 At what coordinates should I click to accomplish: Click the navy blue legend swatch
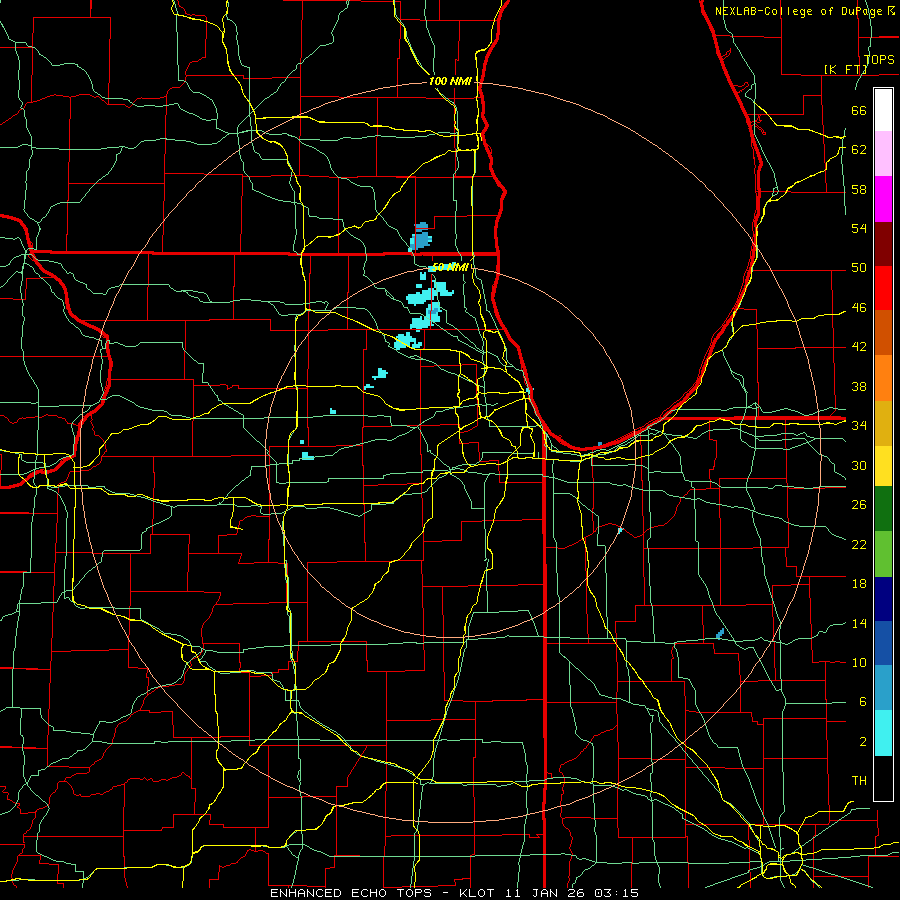click(883, 599)
